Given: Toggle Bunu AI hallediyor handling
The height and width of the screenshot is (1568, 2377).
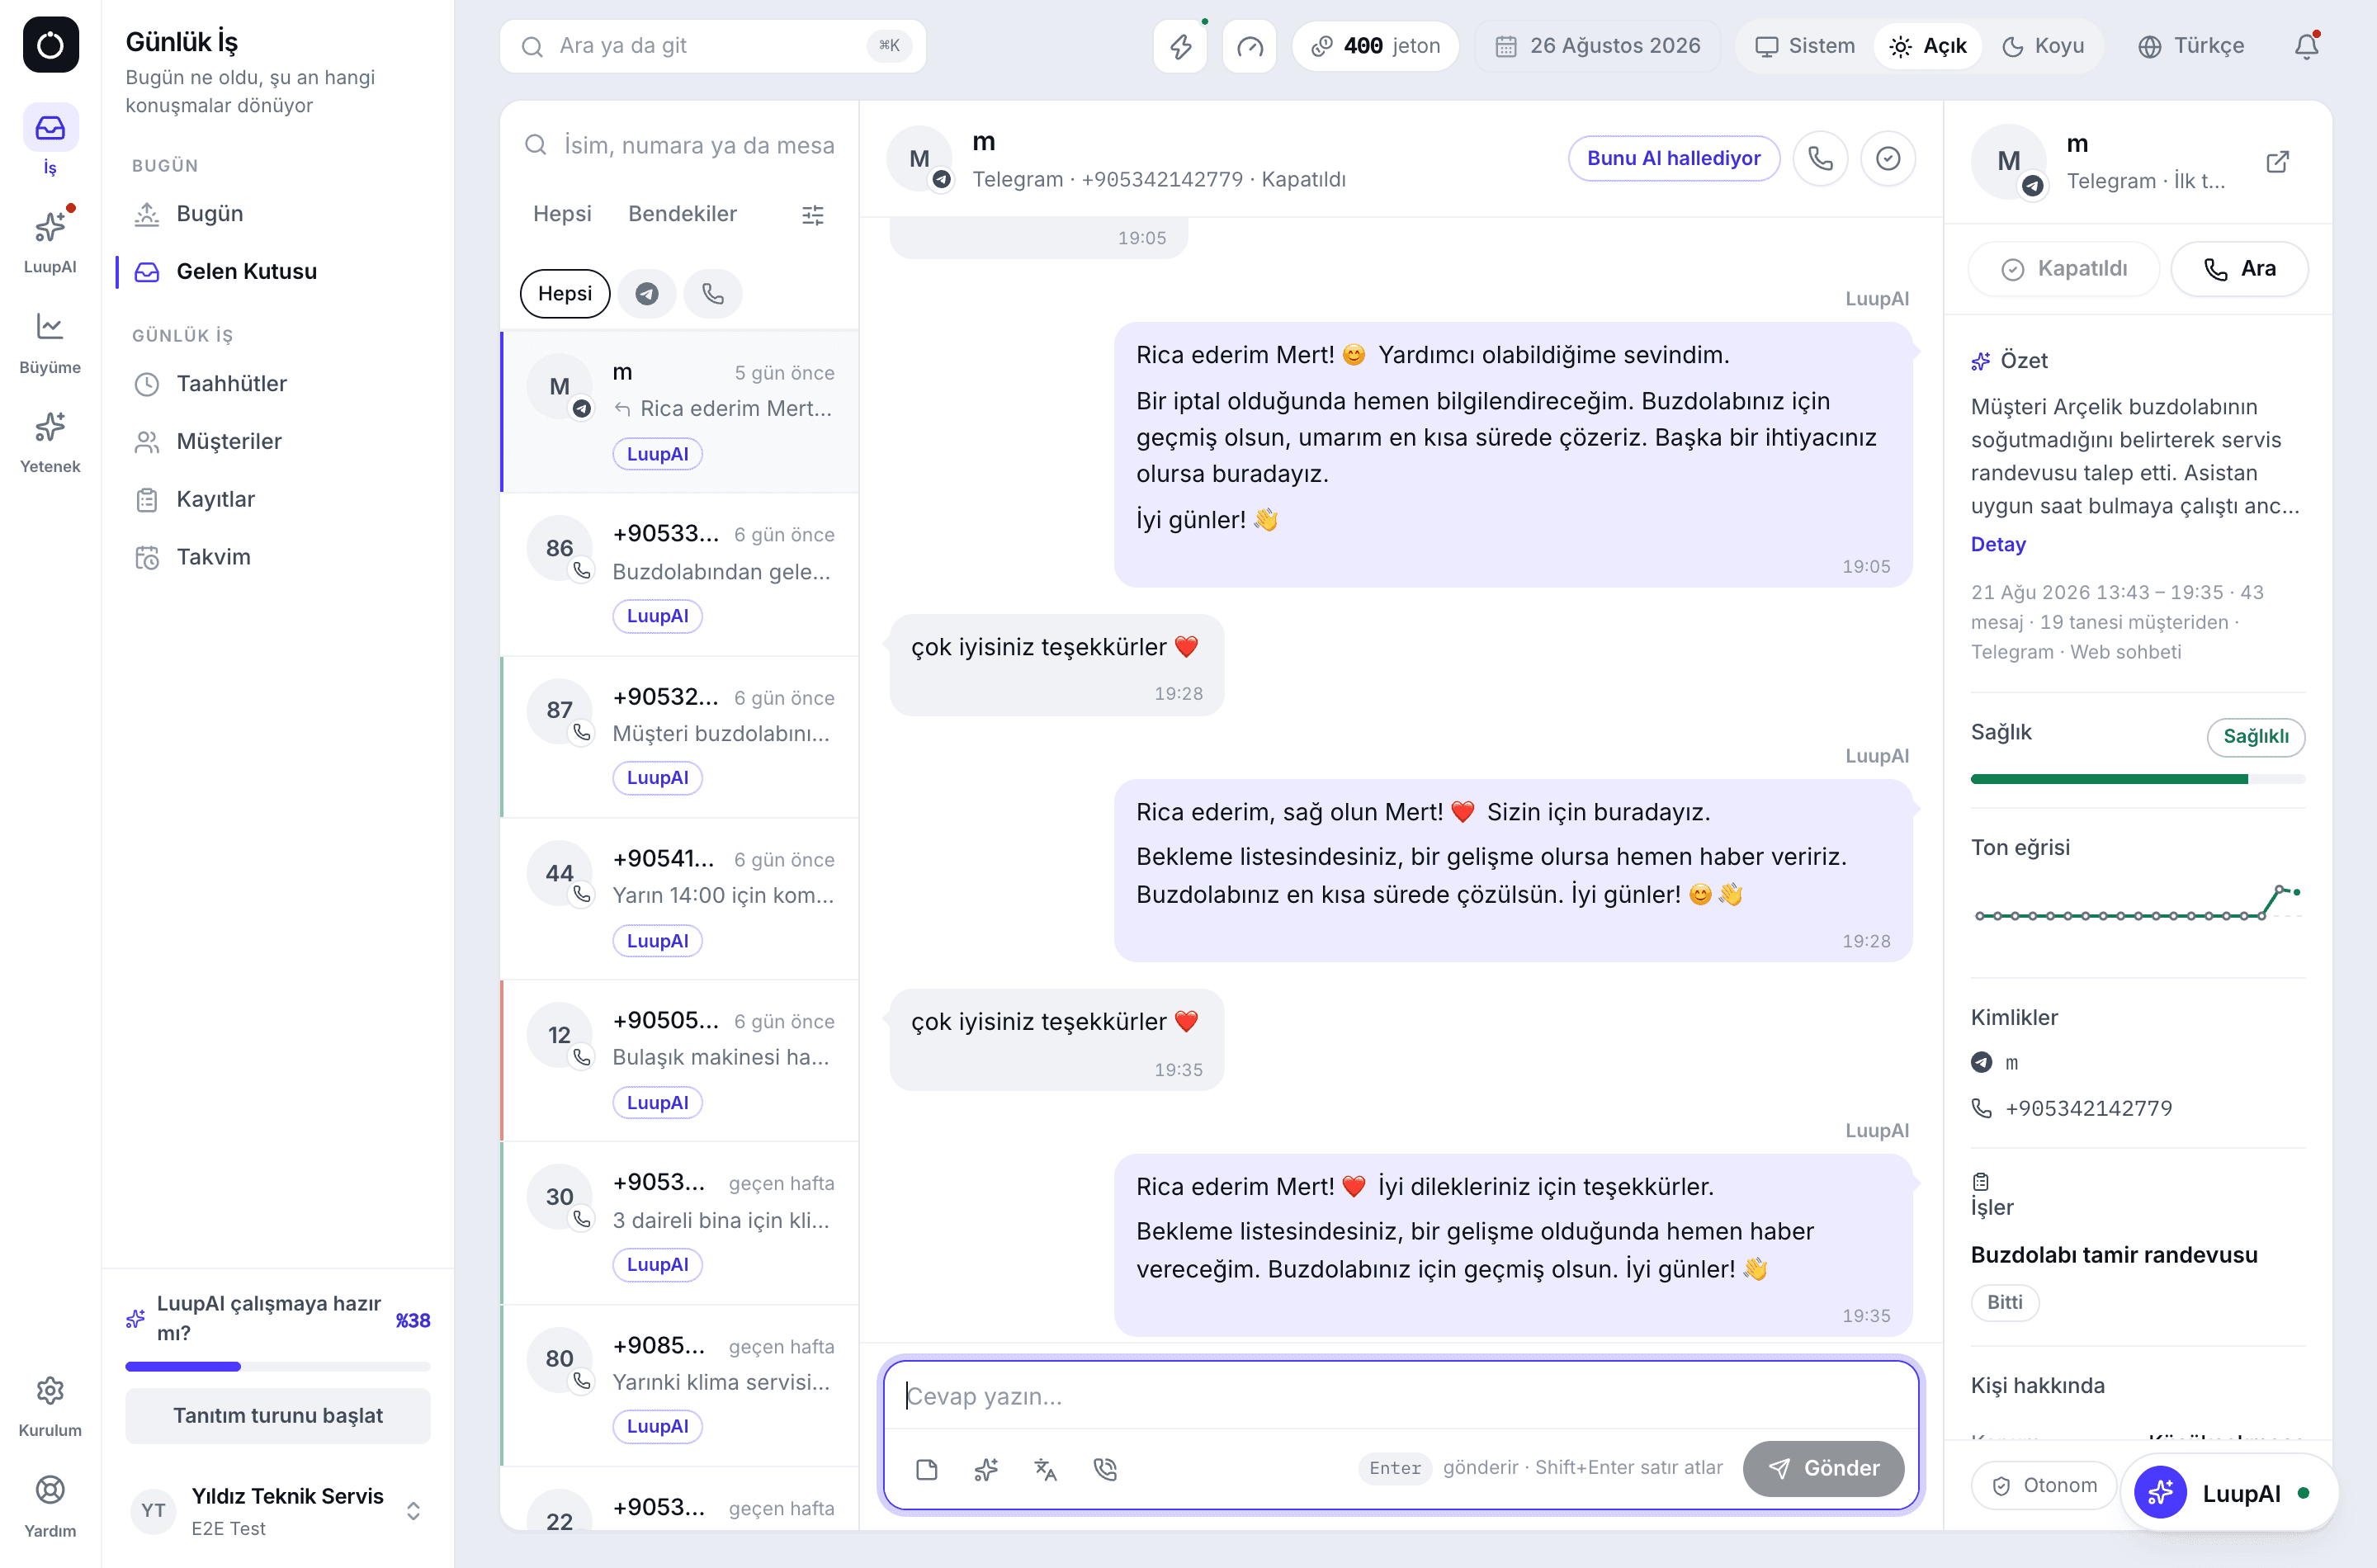Looking at the screenshot, I should (x=1674, y=158).
